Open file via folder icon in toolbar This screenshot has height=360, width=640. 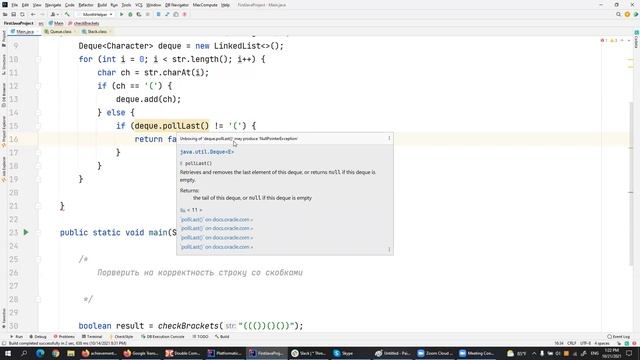click(5, 14)
